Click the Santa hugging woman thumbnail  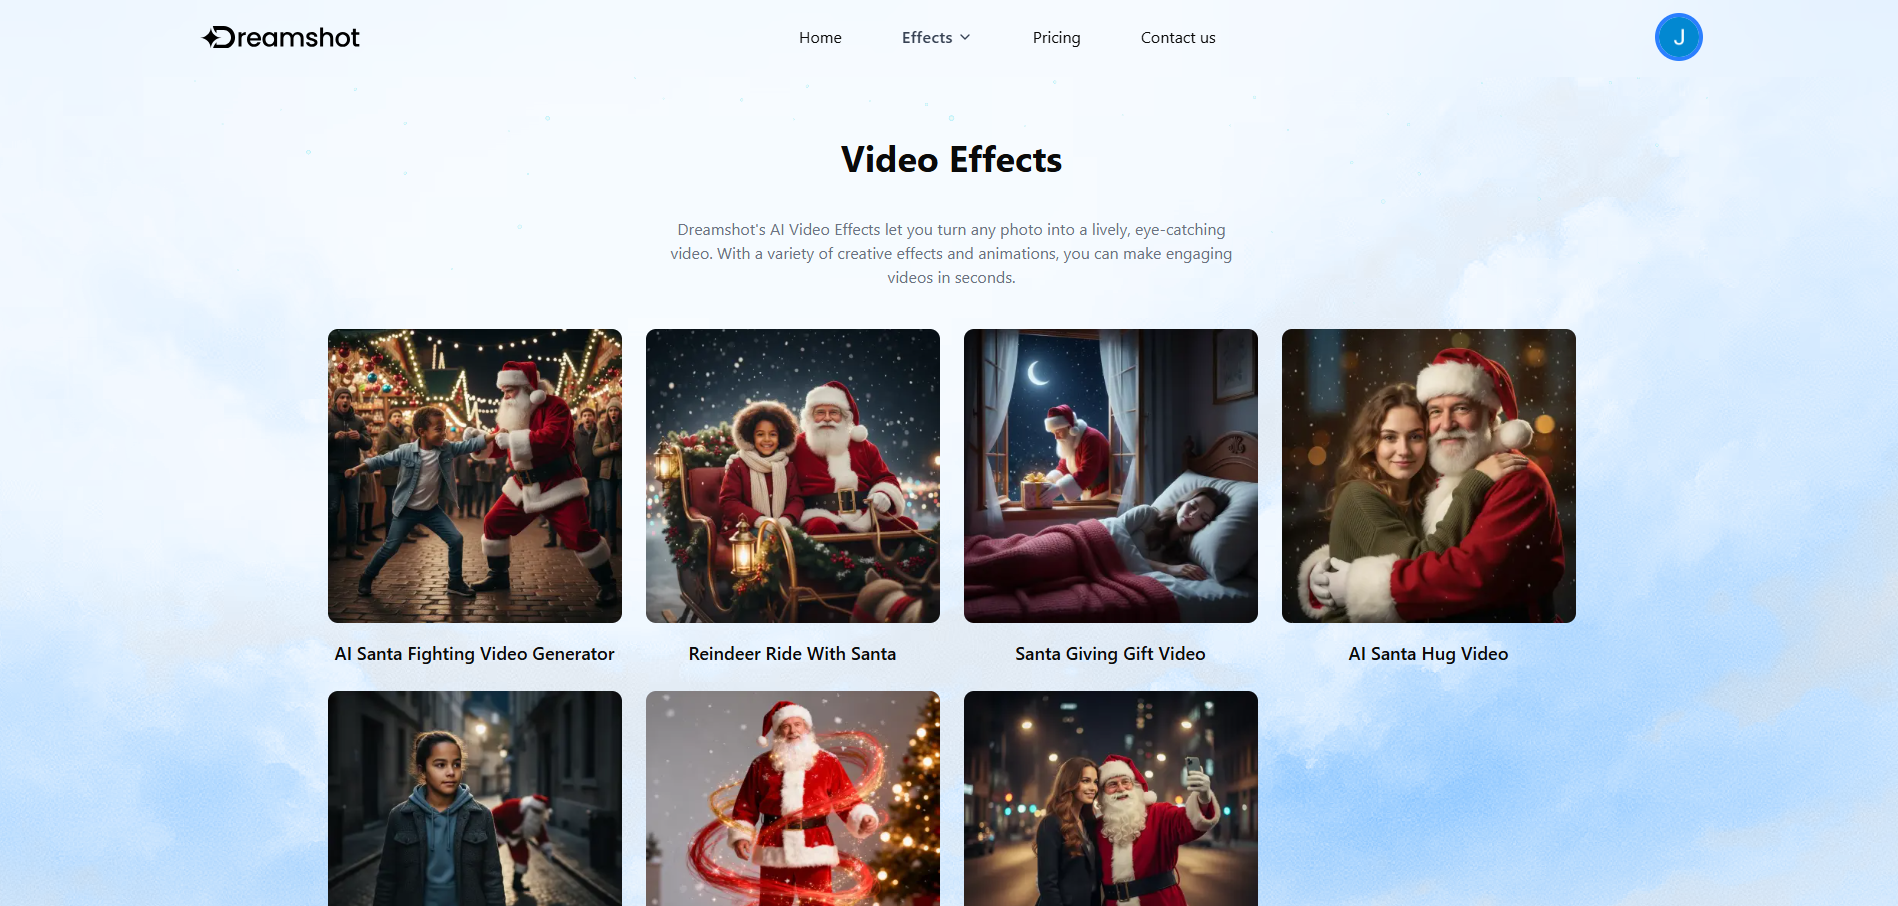coord(1428,475)
